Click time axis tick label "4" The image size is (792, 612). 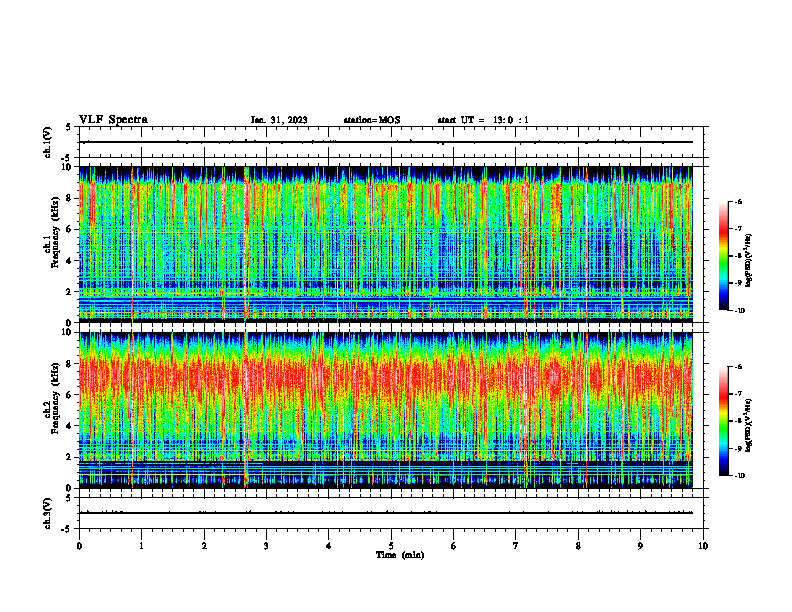pyautogui.click(x=329, y=546)
